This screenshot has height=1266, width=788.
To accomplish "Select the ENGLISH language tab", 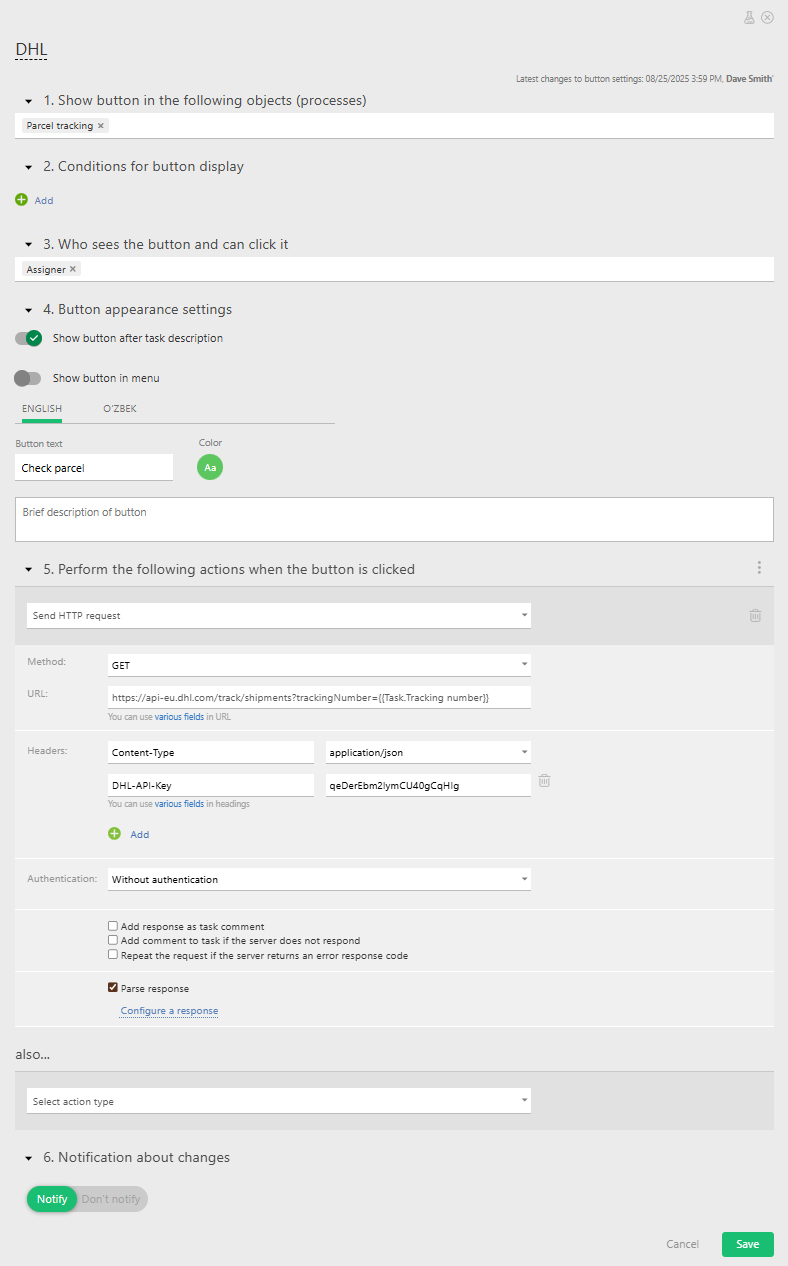I will (42, 409).
